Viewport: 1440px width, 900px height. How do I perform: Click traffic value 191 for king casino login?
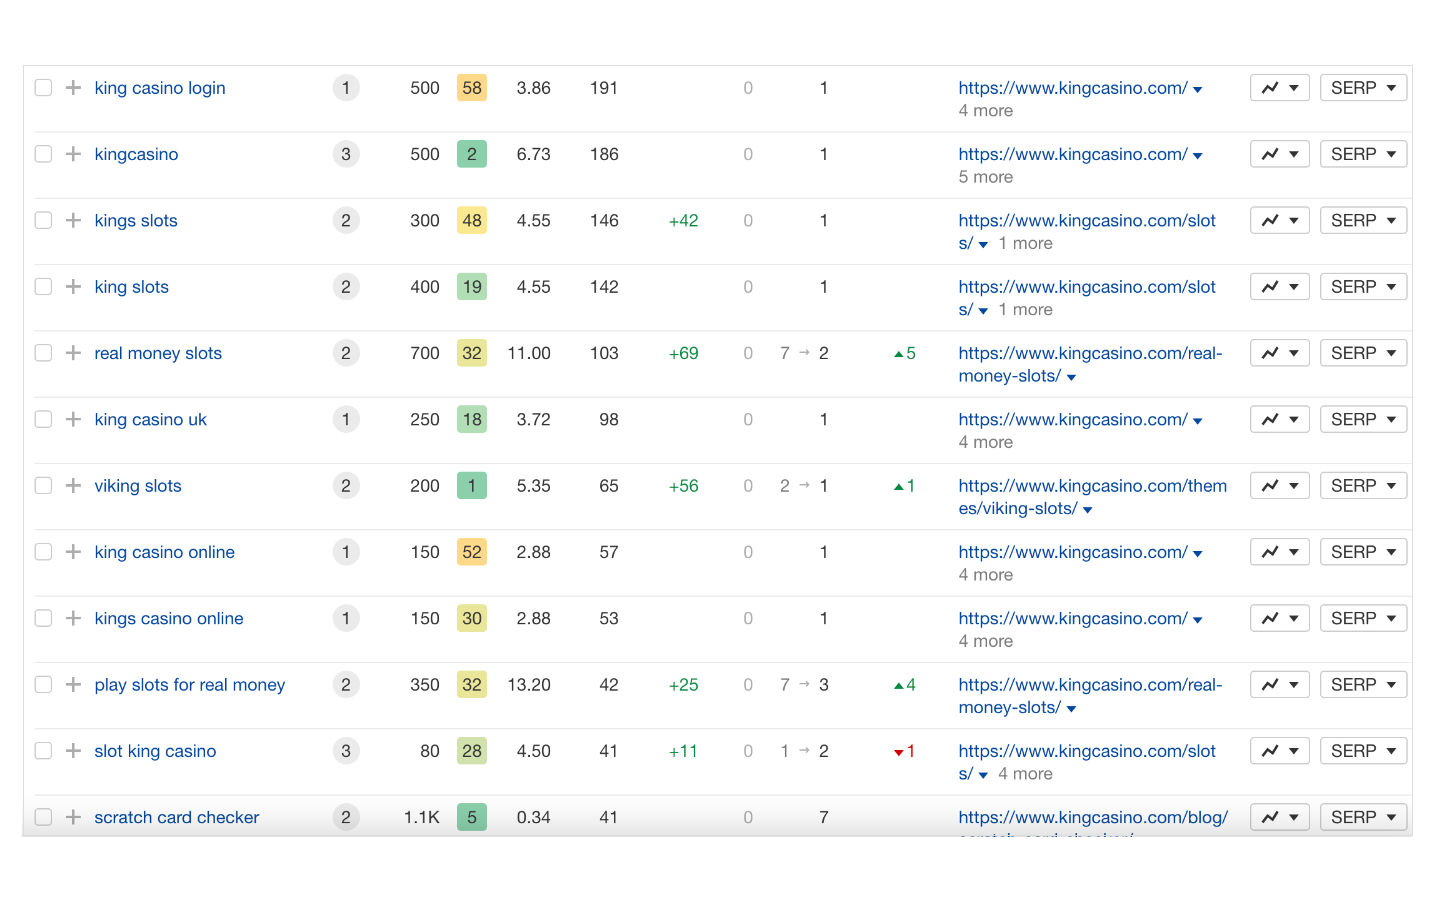coord(604,88)
